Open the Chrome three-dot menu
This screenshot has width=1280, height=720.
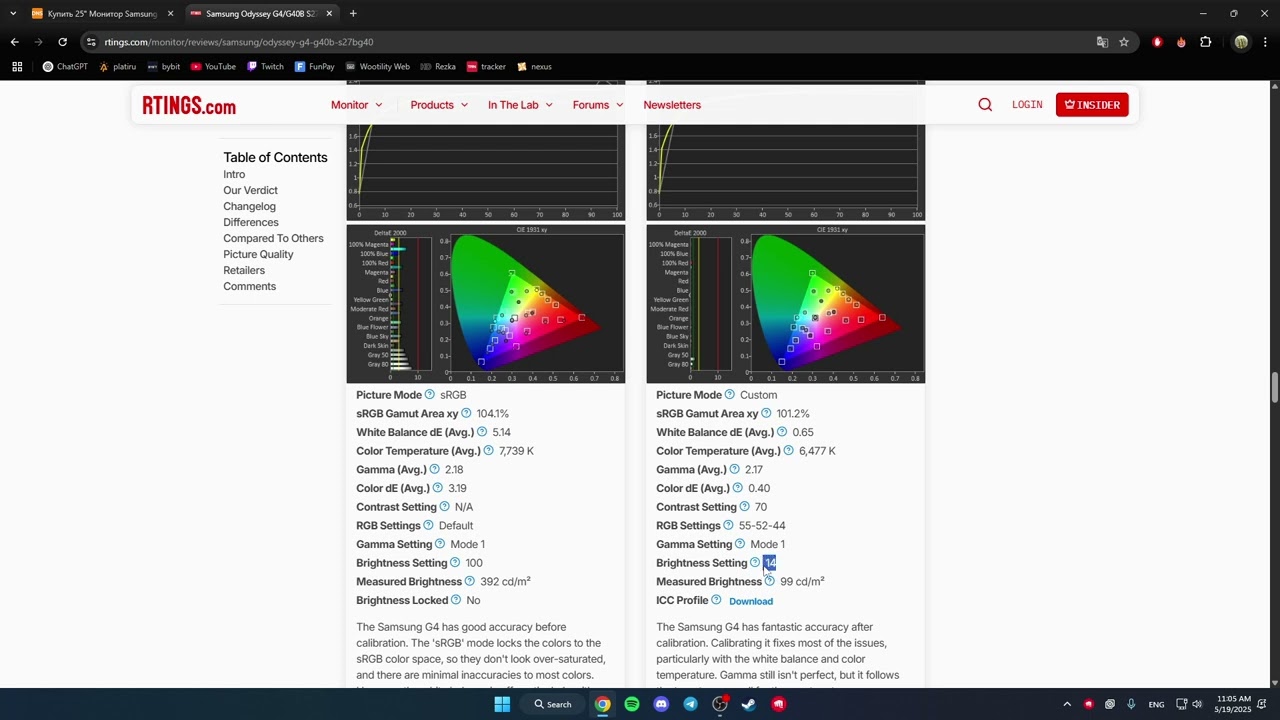(1266, 42)
